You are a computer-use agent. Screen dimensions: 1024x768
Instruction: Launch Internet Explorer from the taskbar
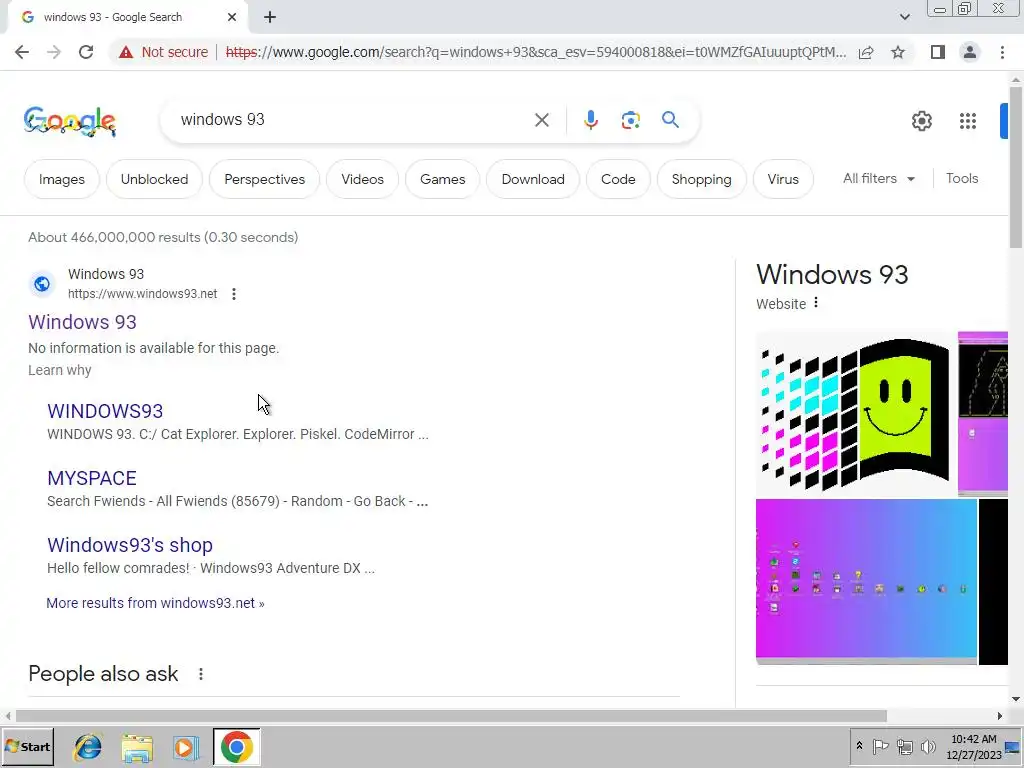pyautogui.click(x=88, y=747)
